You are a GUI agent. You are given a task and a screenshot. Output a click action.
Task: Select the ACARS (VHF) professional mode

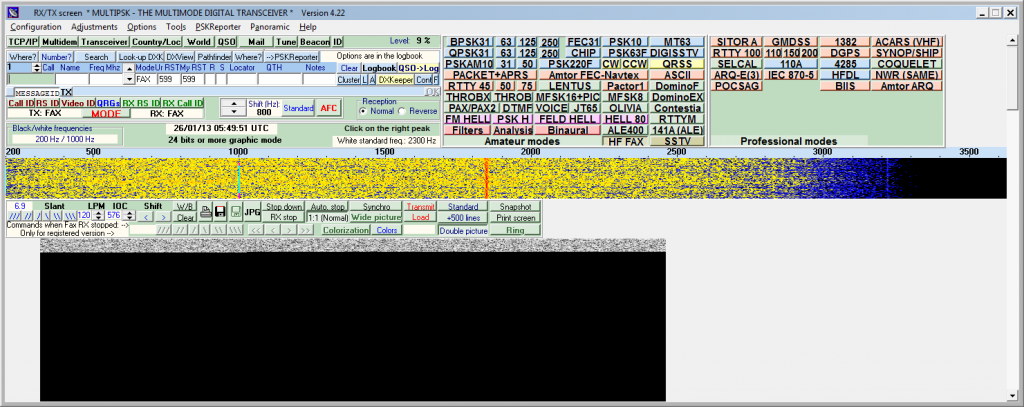[909, 42]
